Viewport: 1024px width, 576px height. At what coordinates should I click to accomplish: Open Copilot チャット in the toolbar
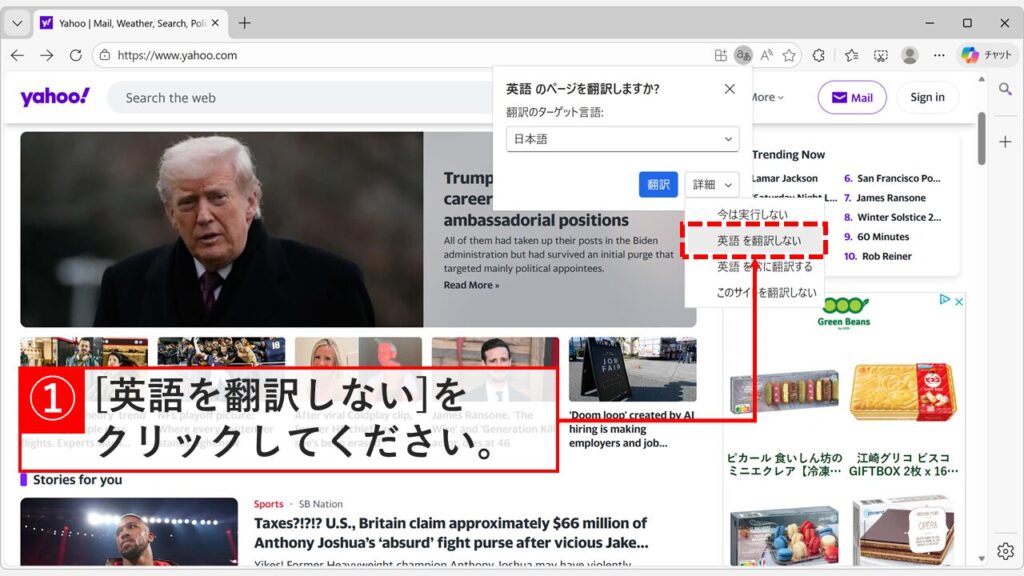(x=988, y=55)
